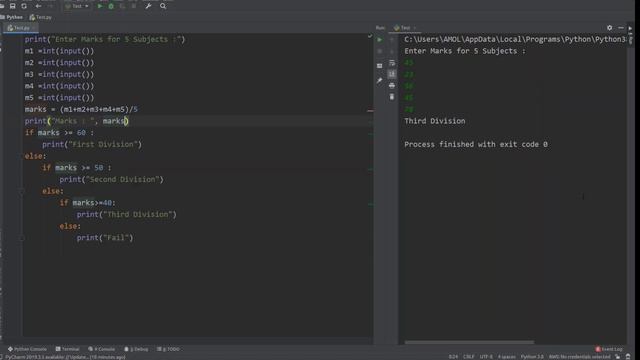Open the Python 3.8 interpreter selector

[532, 357]
